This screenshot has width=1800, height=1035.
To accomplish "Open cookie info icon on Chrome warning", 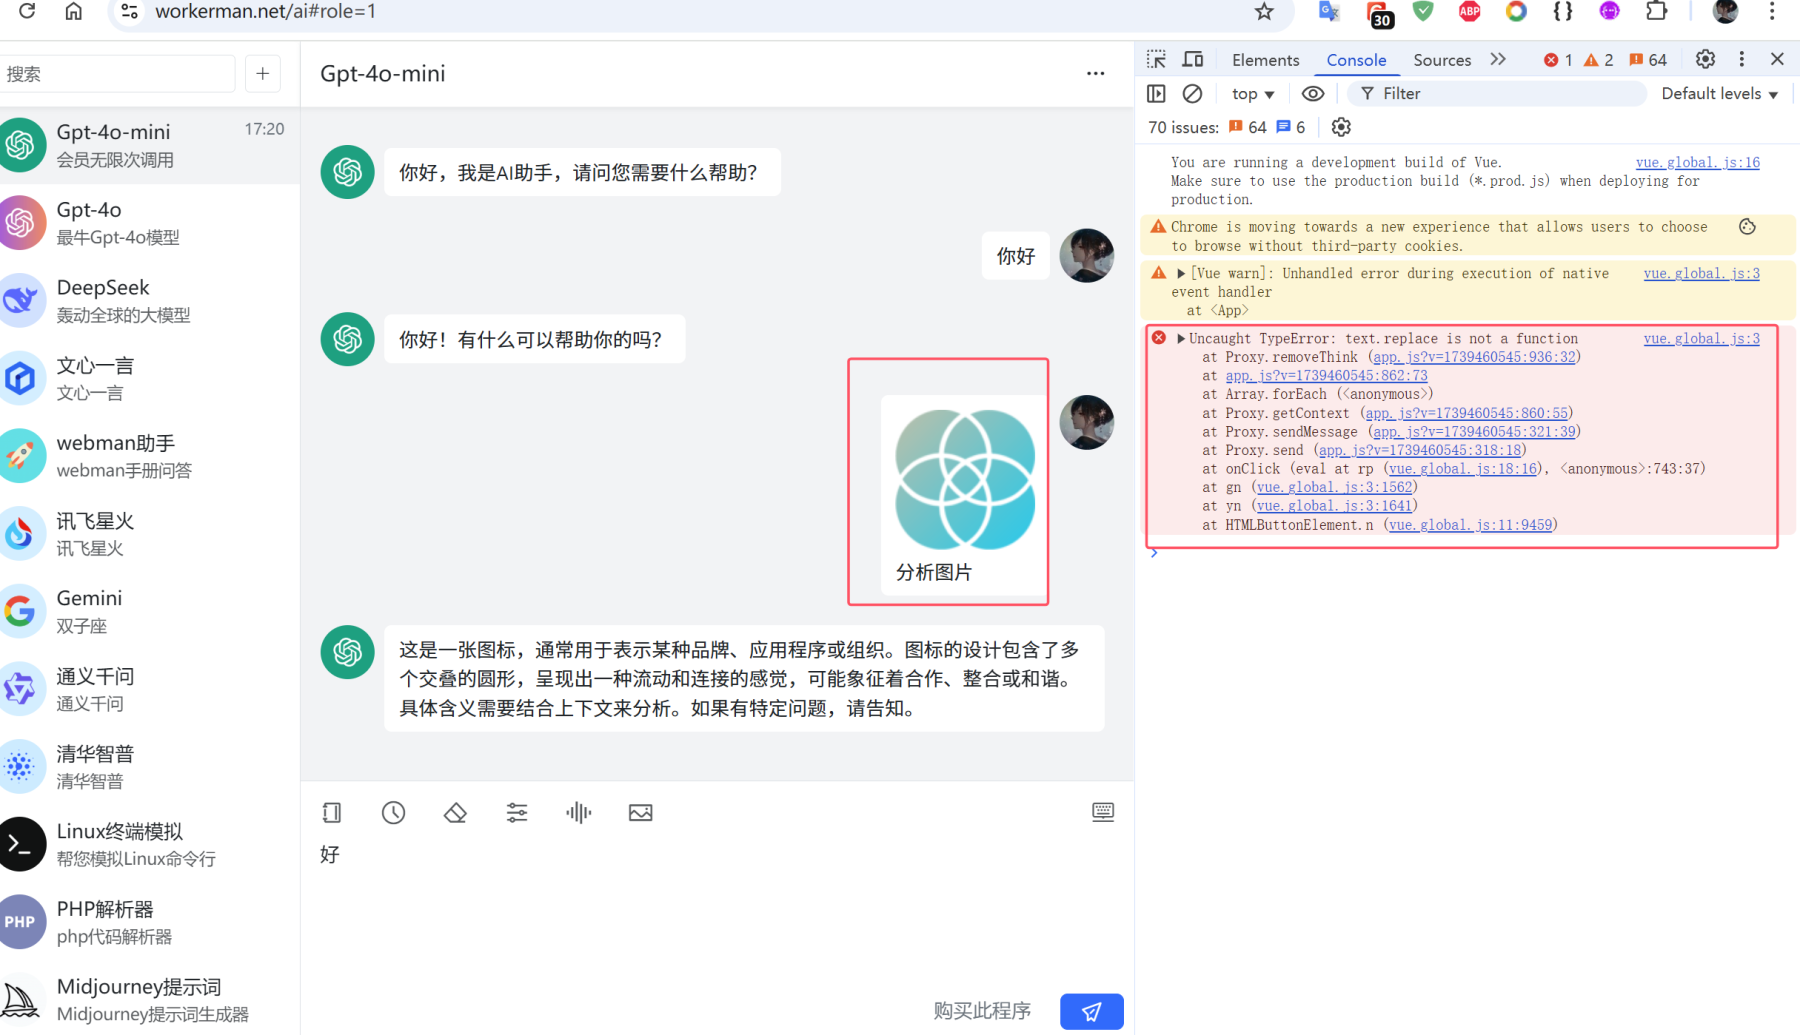I will 1747,227.
